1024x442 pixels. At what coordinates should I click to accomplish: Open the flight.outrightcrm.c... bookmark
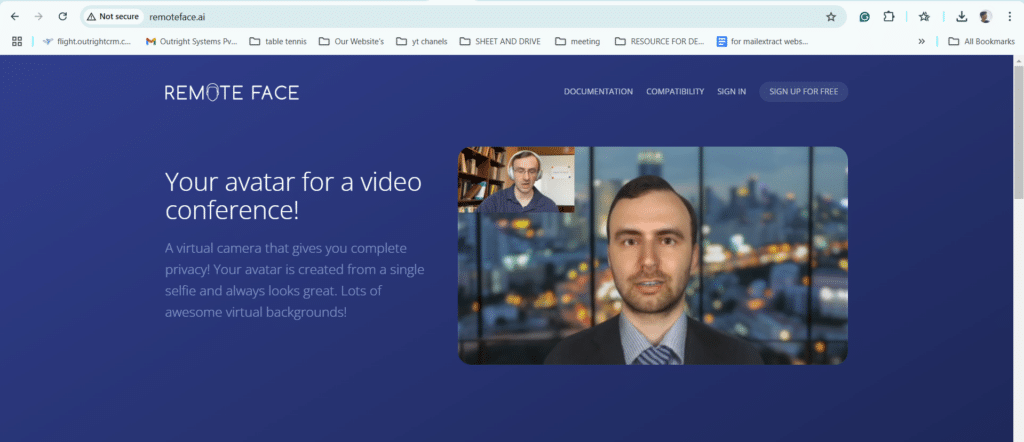[87, 41]
